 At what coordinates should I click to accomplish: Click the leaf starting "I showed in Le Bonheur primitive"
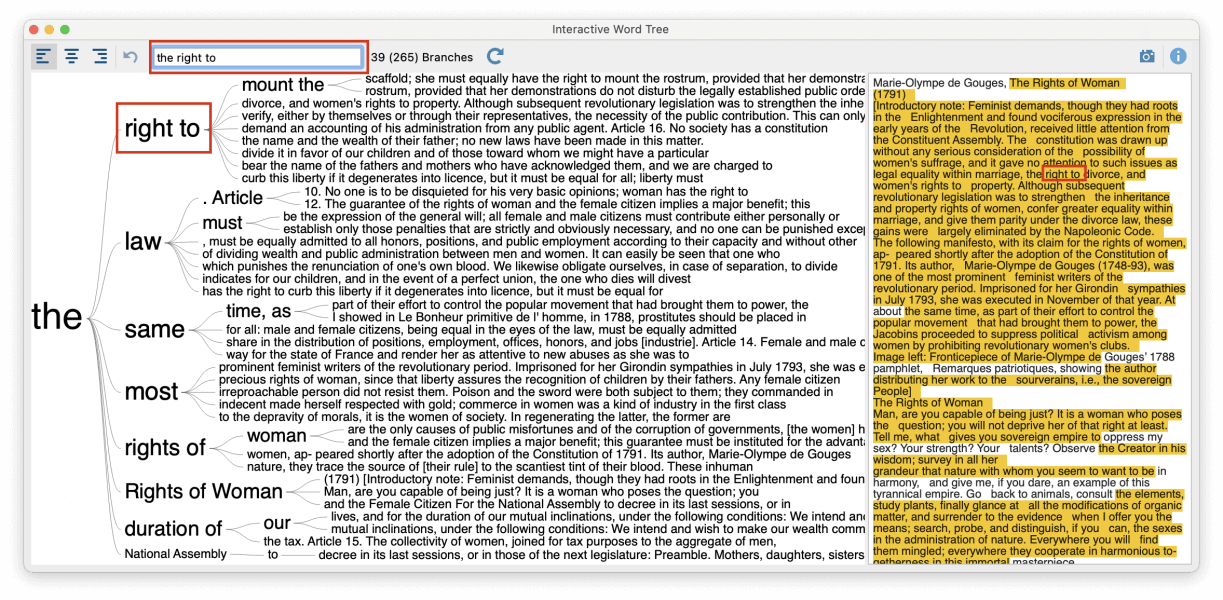[569, 317]
